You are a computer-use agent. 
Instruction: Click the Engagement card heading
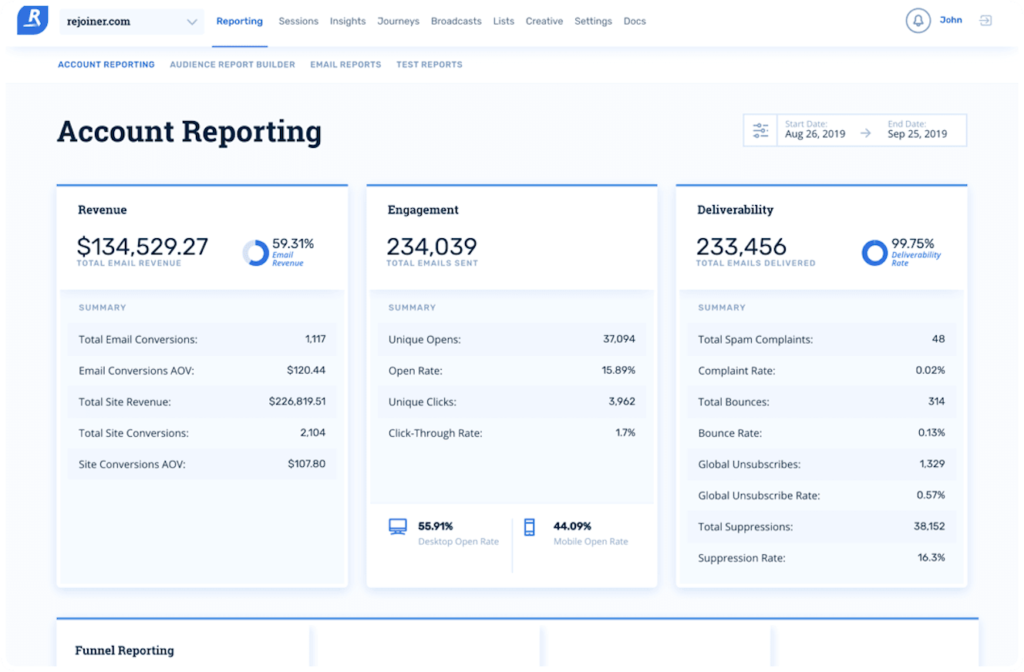click(423, 210)
